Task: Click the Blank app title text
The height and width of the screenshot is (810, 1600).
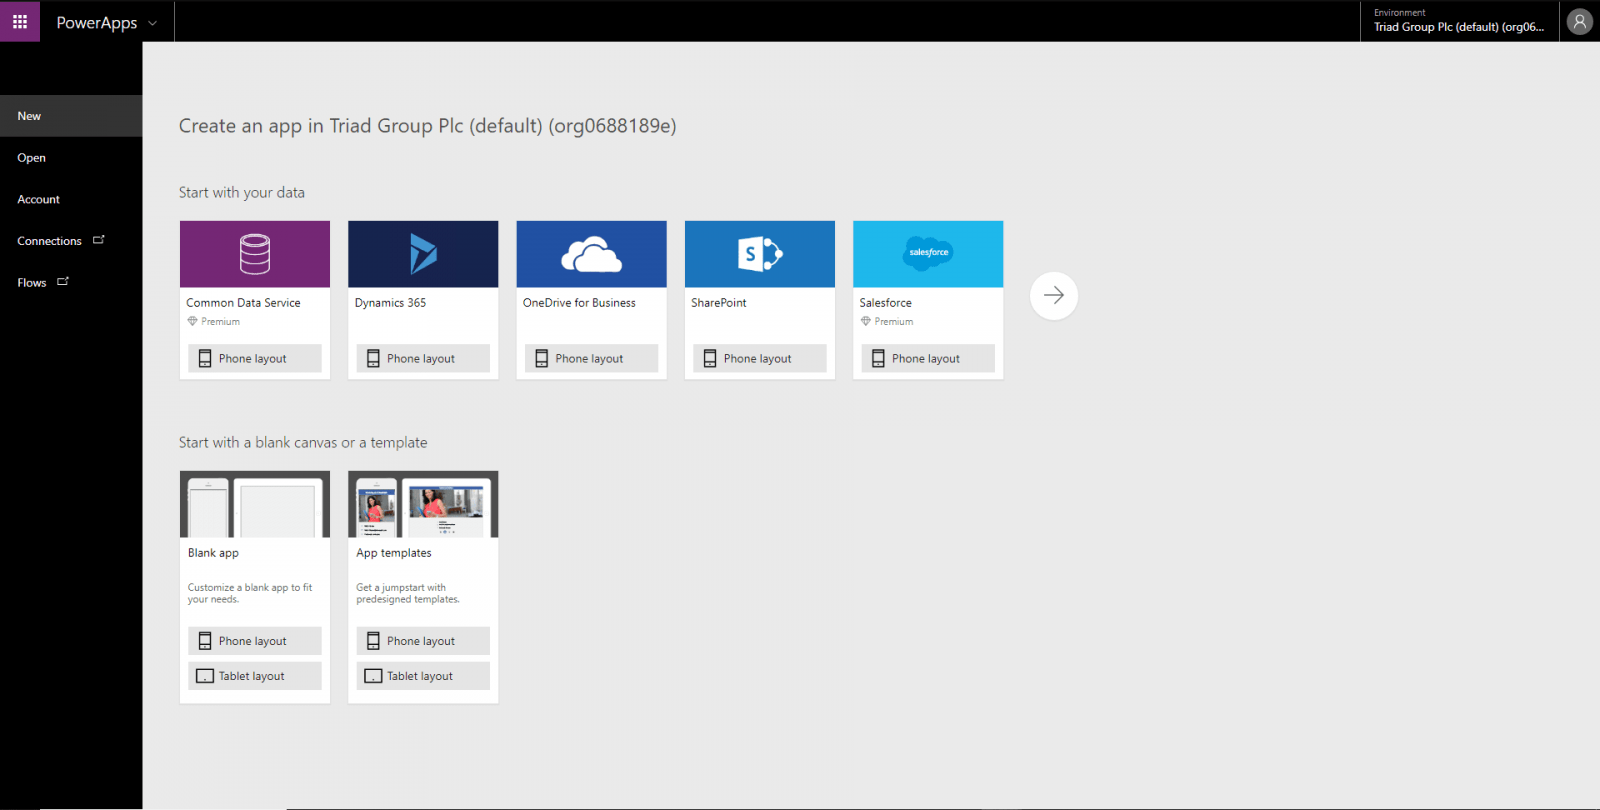Action: point(213,553)
